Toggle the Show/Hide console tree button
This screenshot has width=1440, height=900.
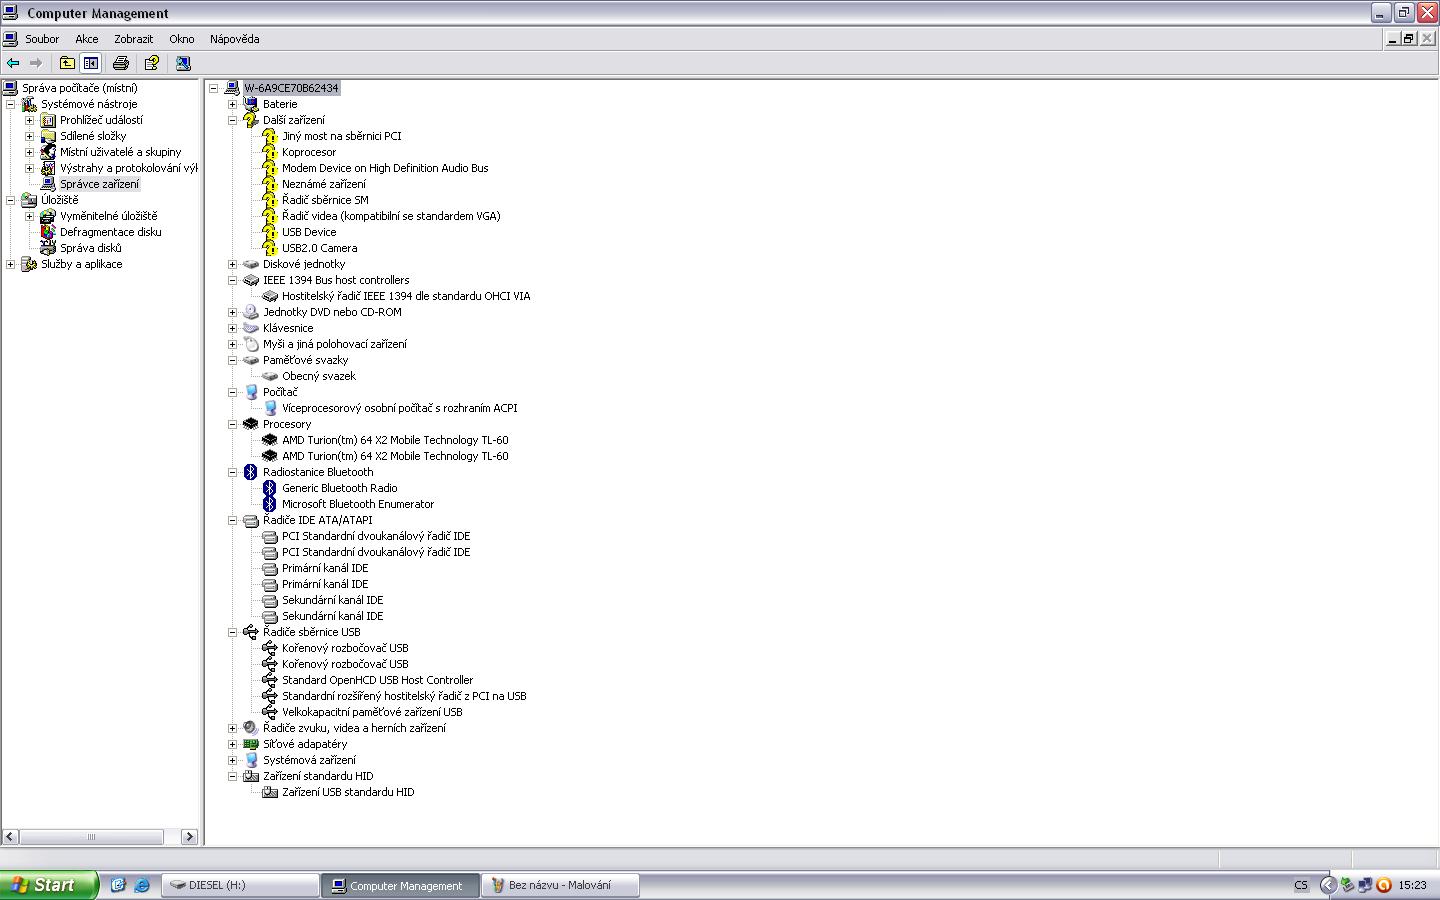tap(91, 63)
